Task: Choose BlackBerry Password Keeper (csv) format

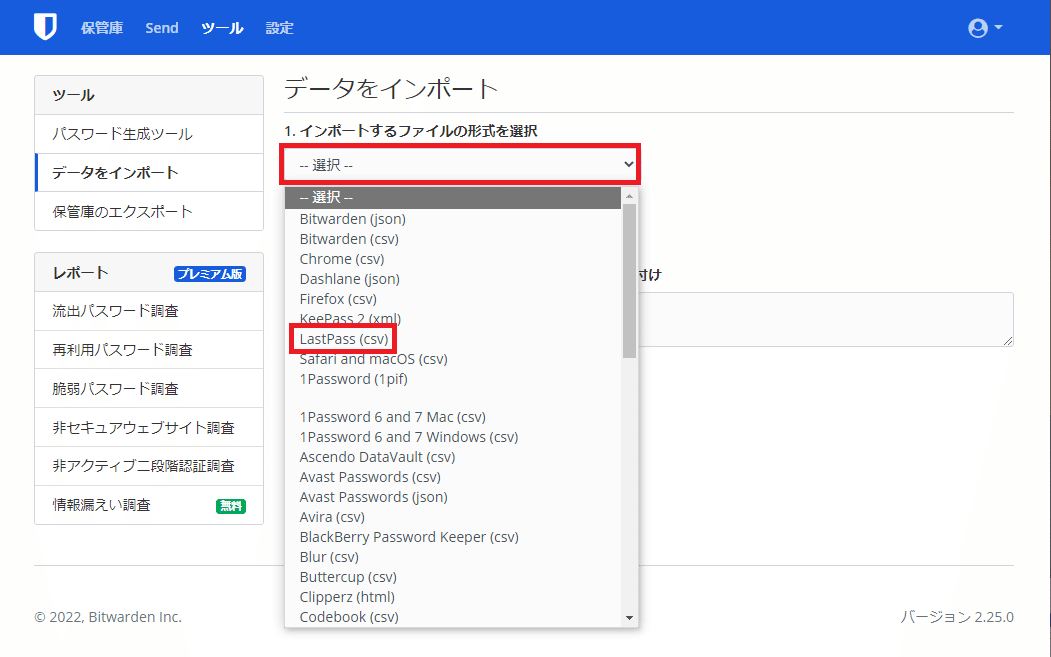Action: coord(453,538)
